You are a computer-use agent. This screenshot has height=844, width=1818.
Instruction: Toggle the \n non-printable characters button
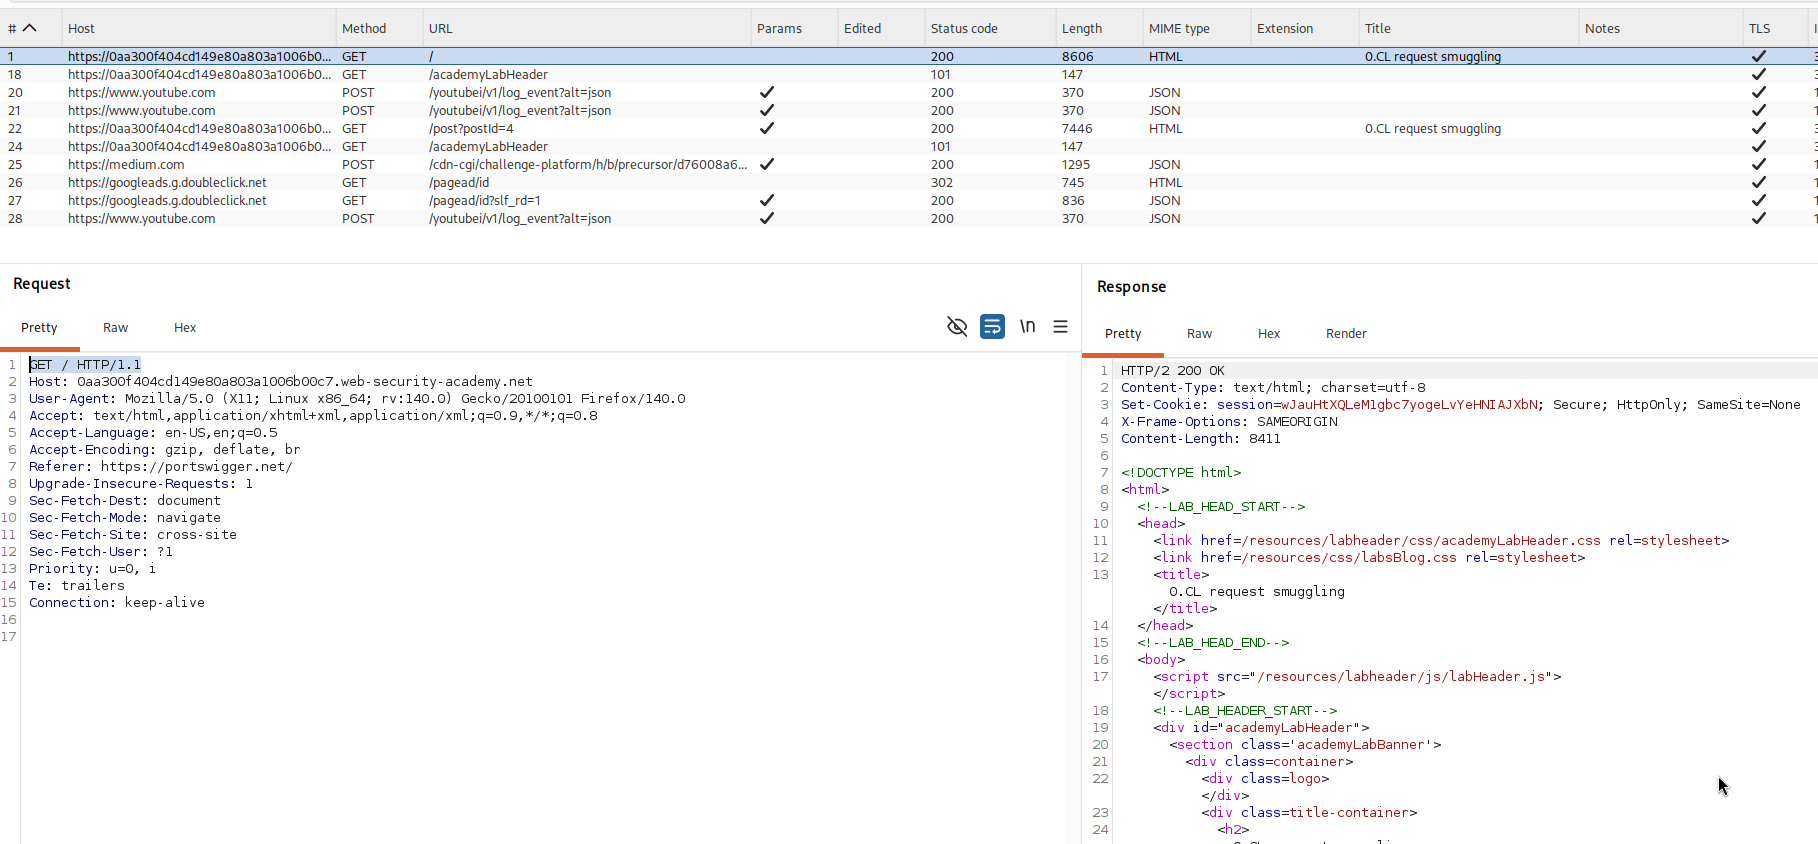(x=1027, y=327)
